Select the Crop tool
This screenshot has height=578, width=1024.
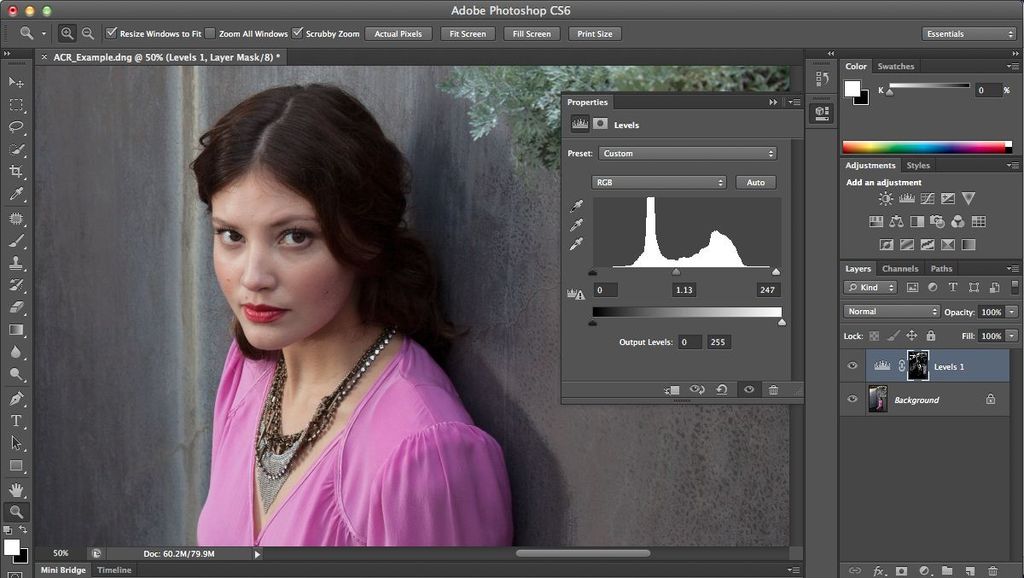(16, 172)
